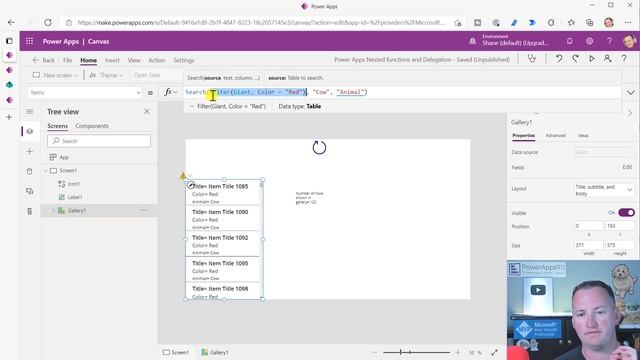Switch to the Action tab
The height and width of the screenshot is (360, 640).
point(157,60)
